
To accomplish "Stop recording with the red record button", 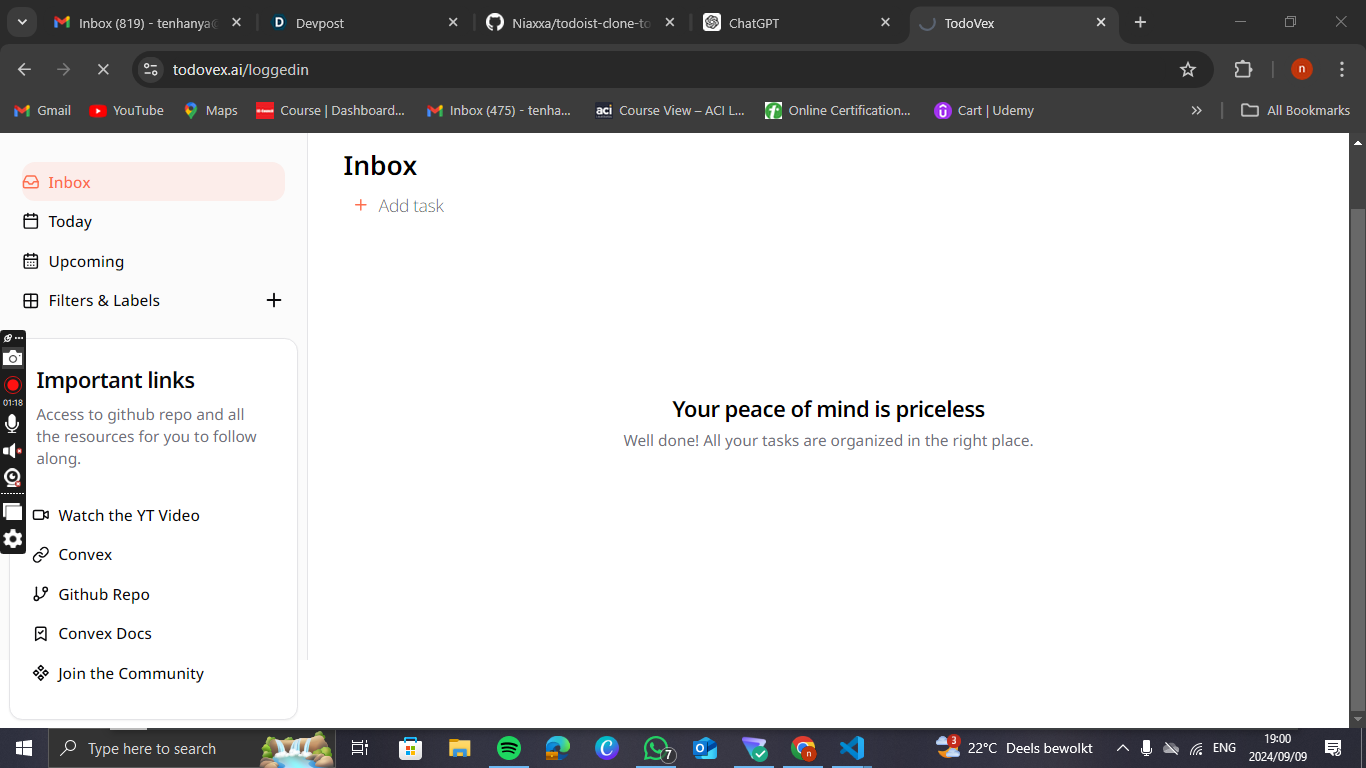I will (x=12, y=385).
